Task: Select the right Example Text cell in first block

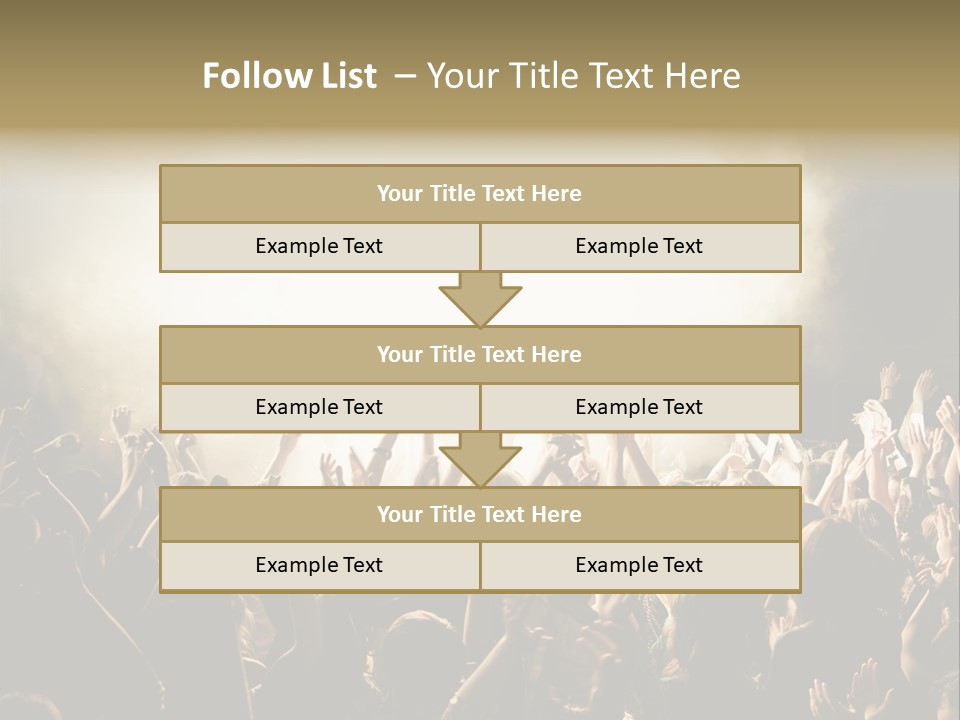Action: pos(640,247)
